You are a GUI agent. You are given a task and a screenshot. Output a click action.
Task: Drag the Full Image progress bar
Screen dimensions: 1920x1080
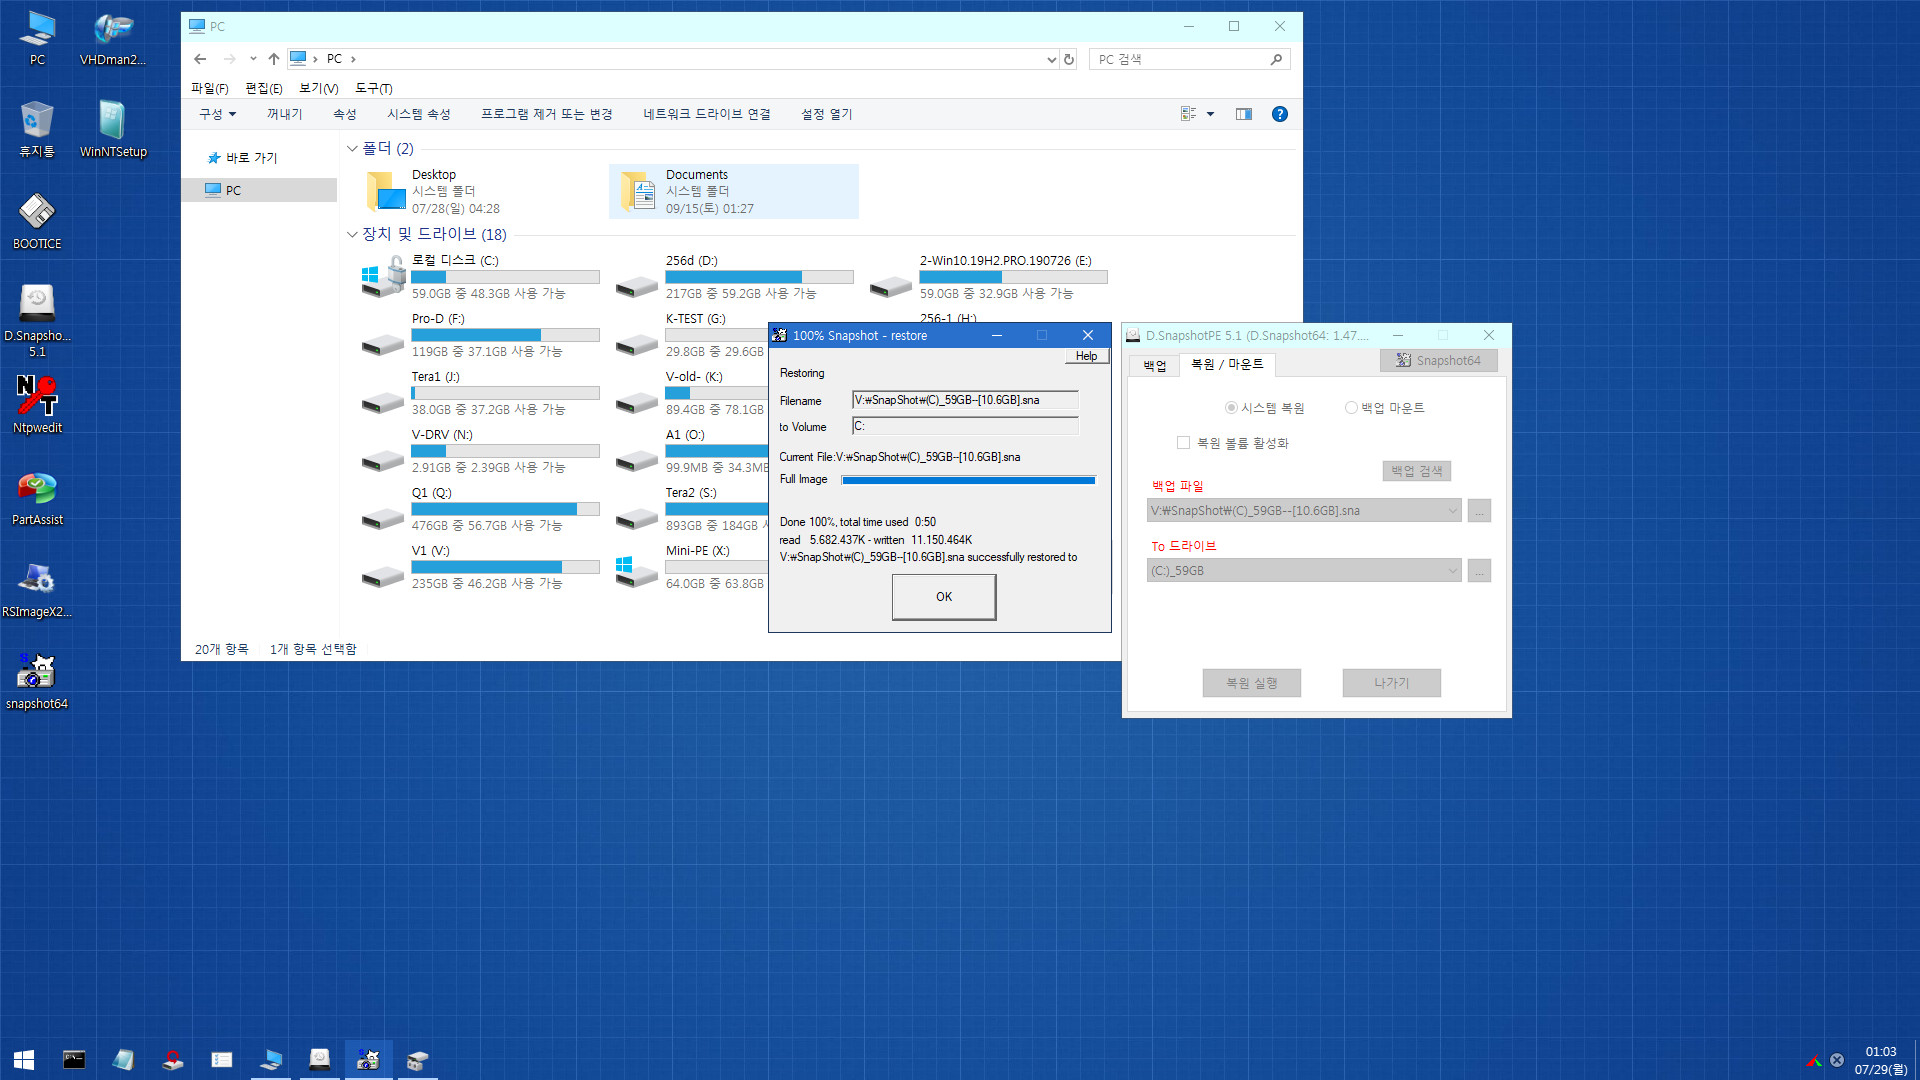coord(969,479)
